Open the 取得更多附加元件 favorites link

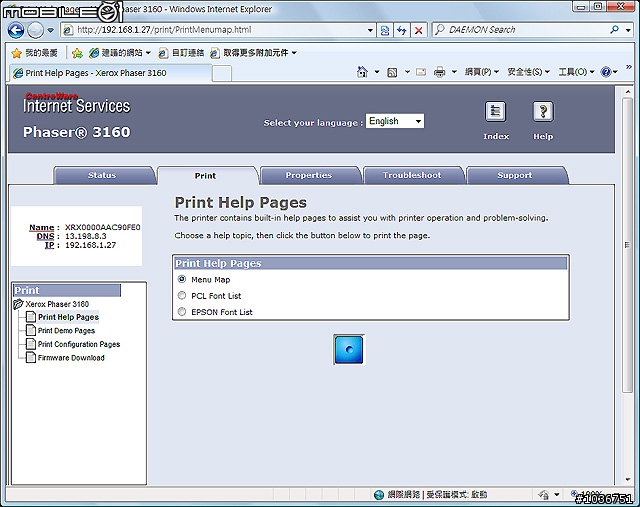[253, 53]
